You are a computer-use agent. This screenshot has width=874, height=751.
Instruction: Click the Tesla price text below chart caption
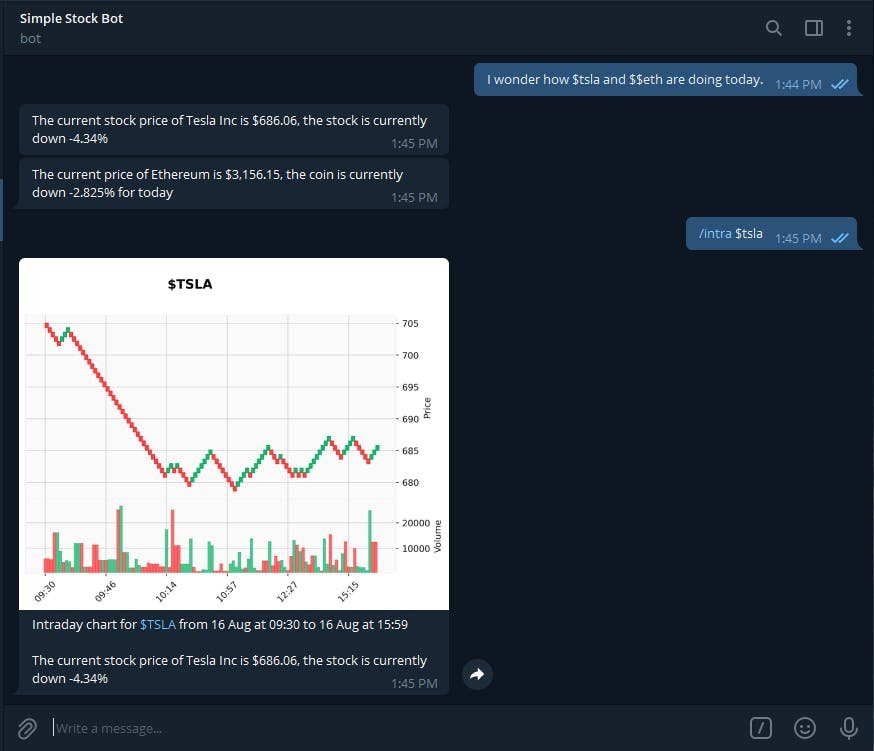[229, 669]
